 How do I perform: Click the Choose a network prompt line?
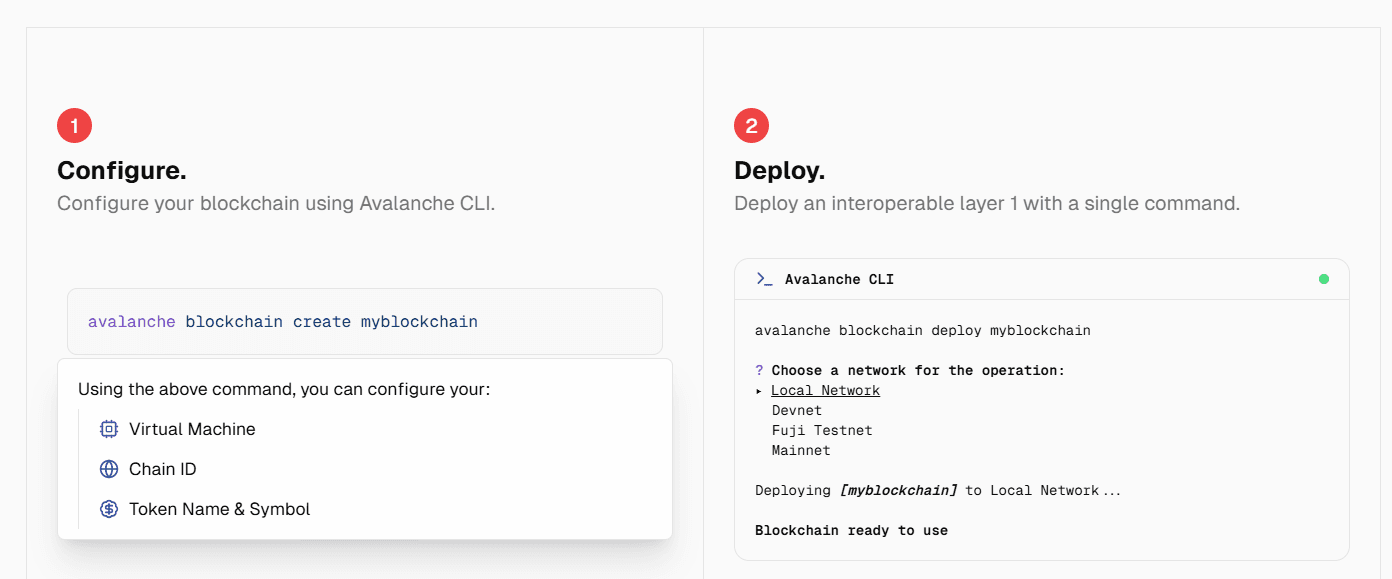tap(910, 370)
